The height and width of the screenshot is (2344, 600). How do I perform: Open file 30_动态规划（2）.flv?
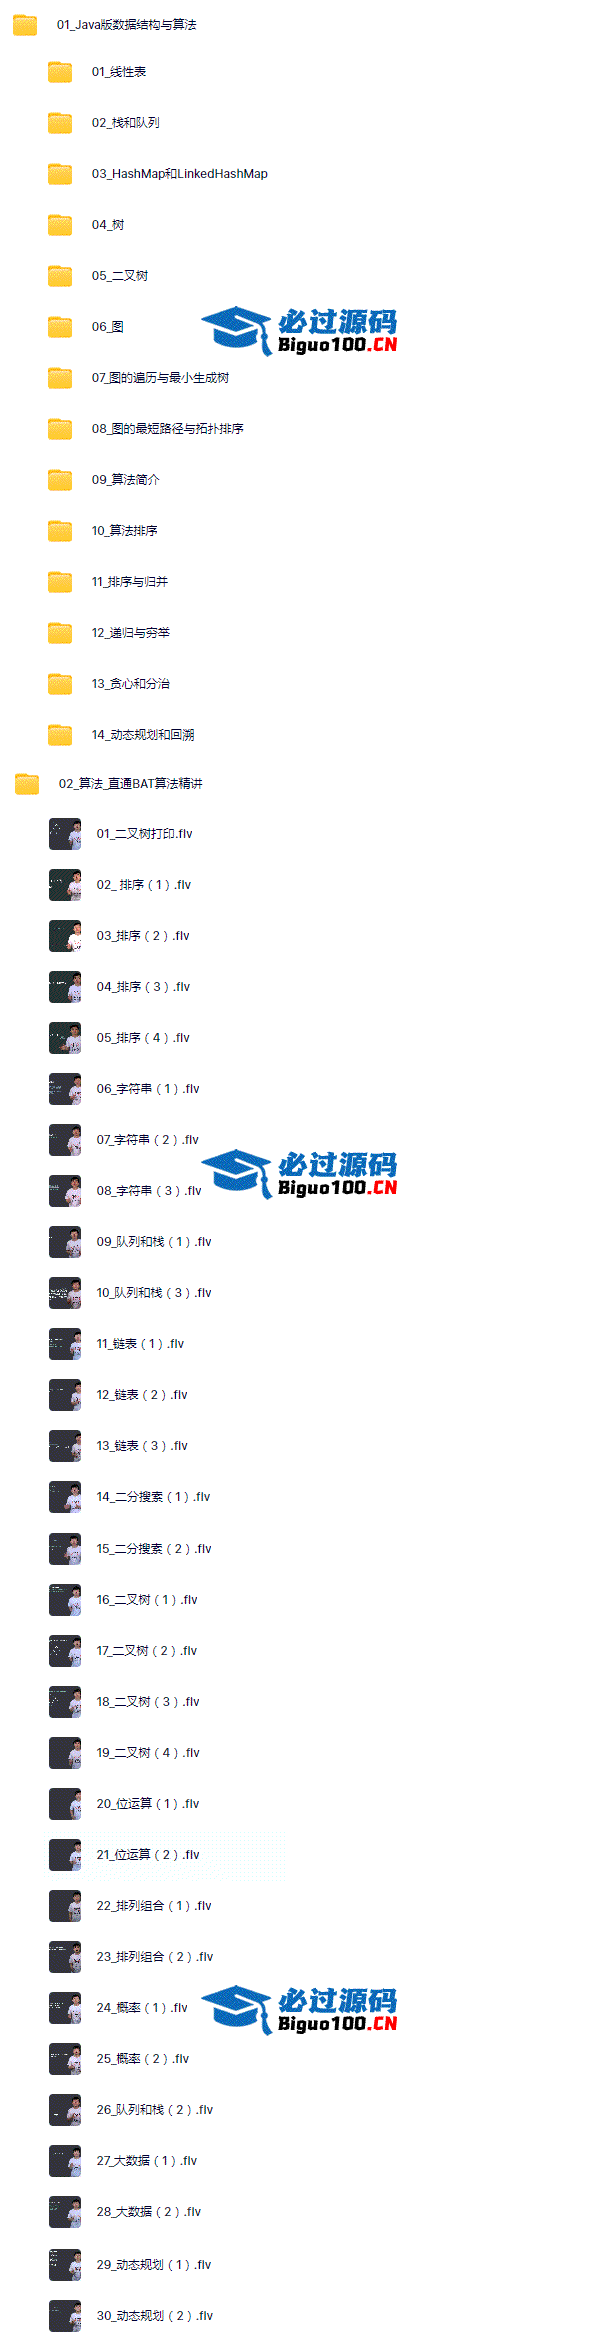click(x=155, y=2316)
